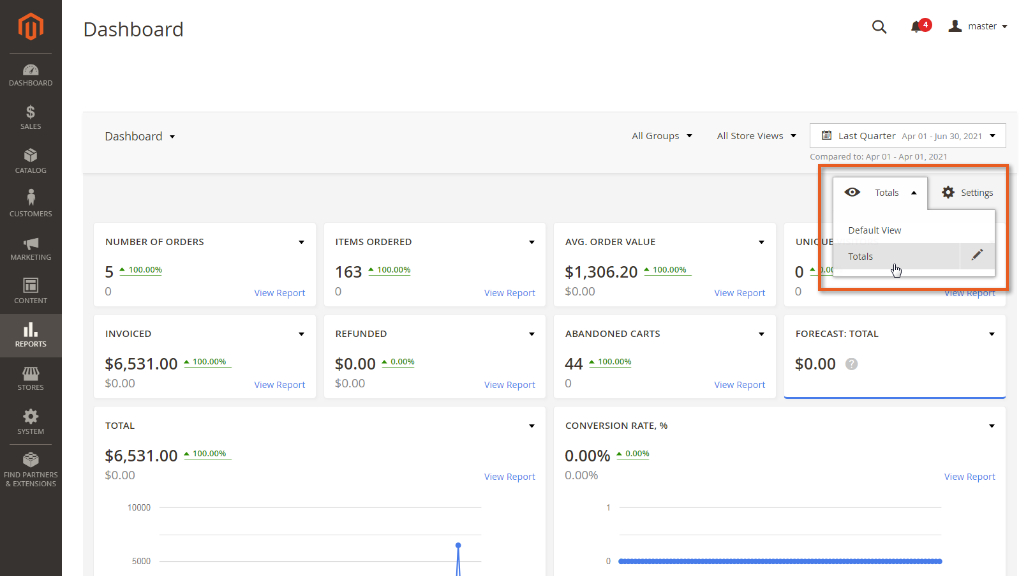Click the pencil icon to edit Totals view

pyautogui.click(x=977, y=255)
